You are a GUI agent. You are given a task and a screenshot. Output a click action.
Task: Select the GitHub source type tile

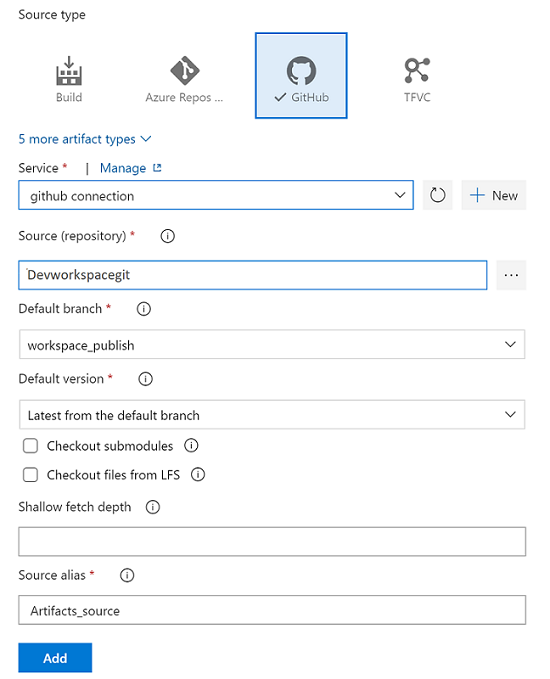coord(301,75)
